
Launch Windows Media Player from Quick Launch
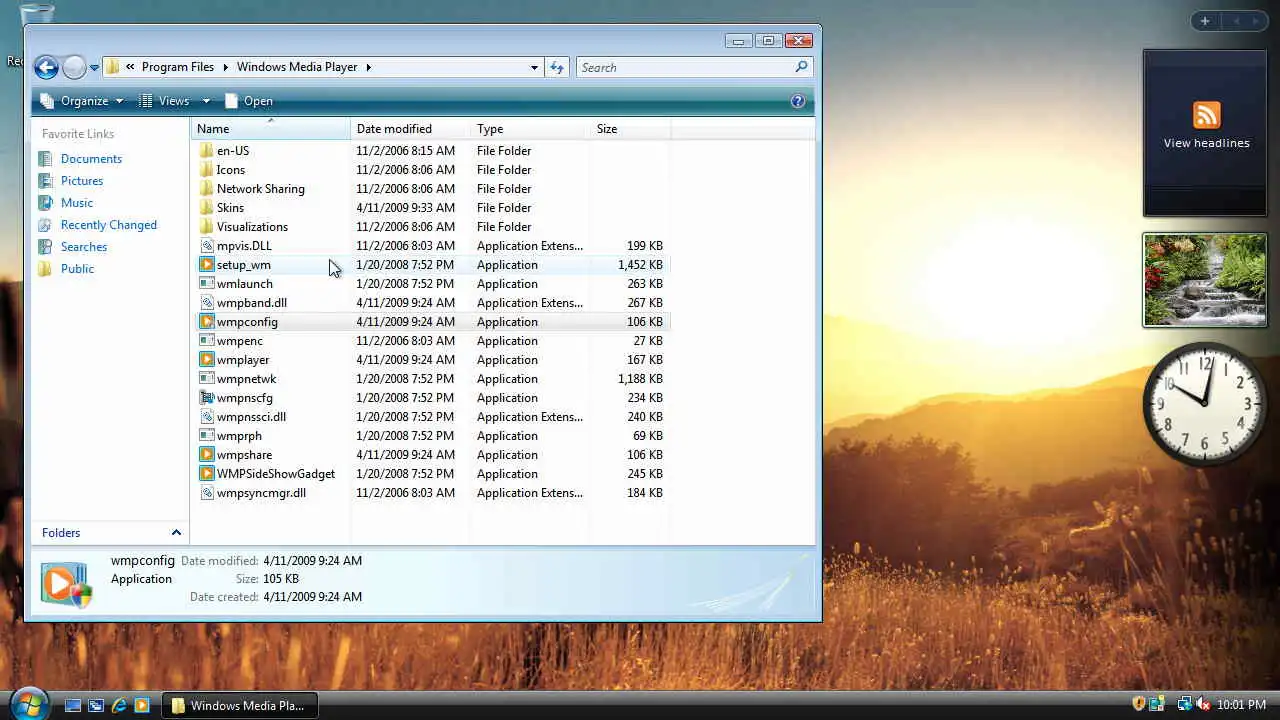[142, 705]
